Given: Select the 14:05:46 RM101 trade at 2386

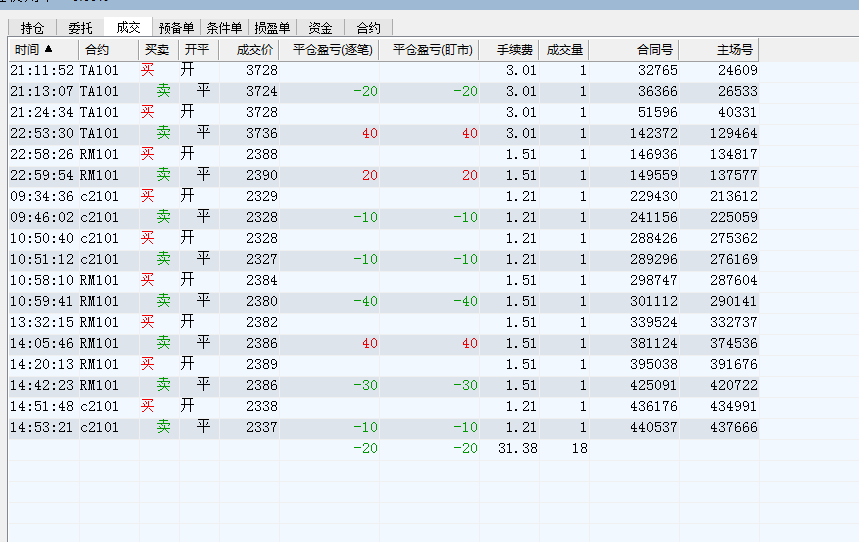Looking at the screenshot, I should coord(300,344).
